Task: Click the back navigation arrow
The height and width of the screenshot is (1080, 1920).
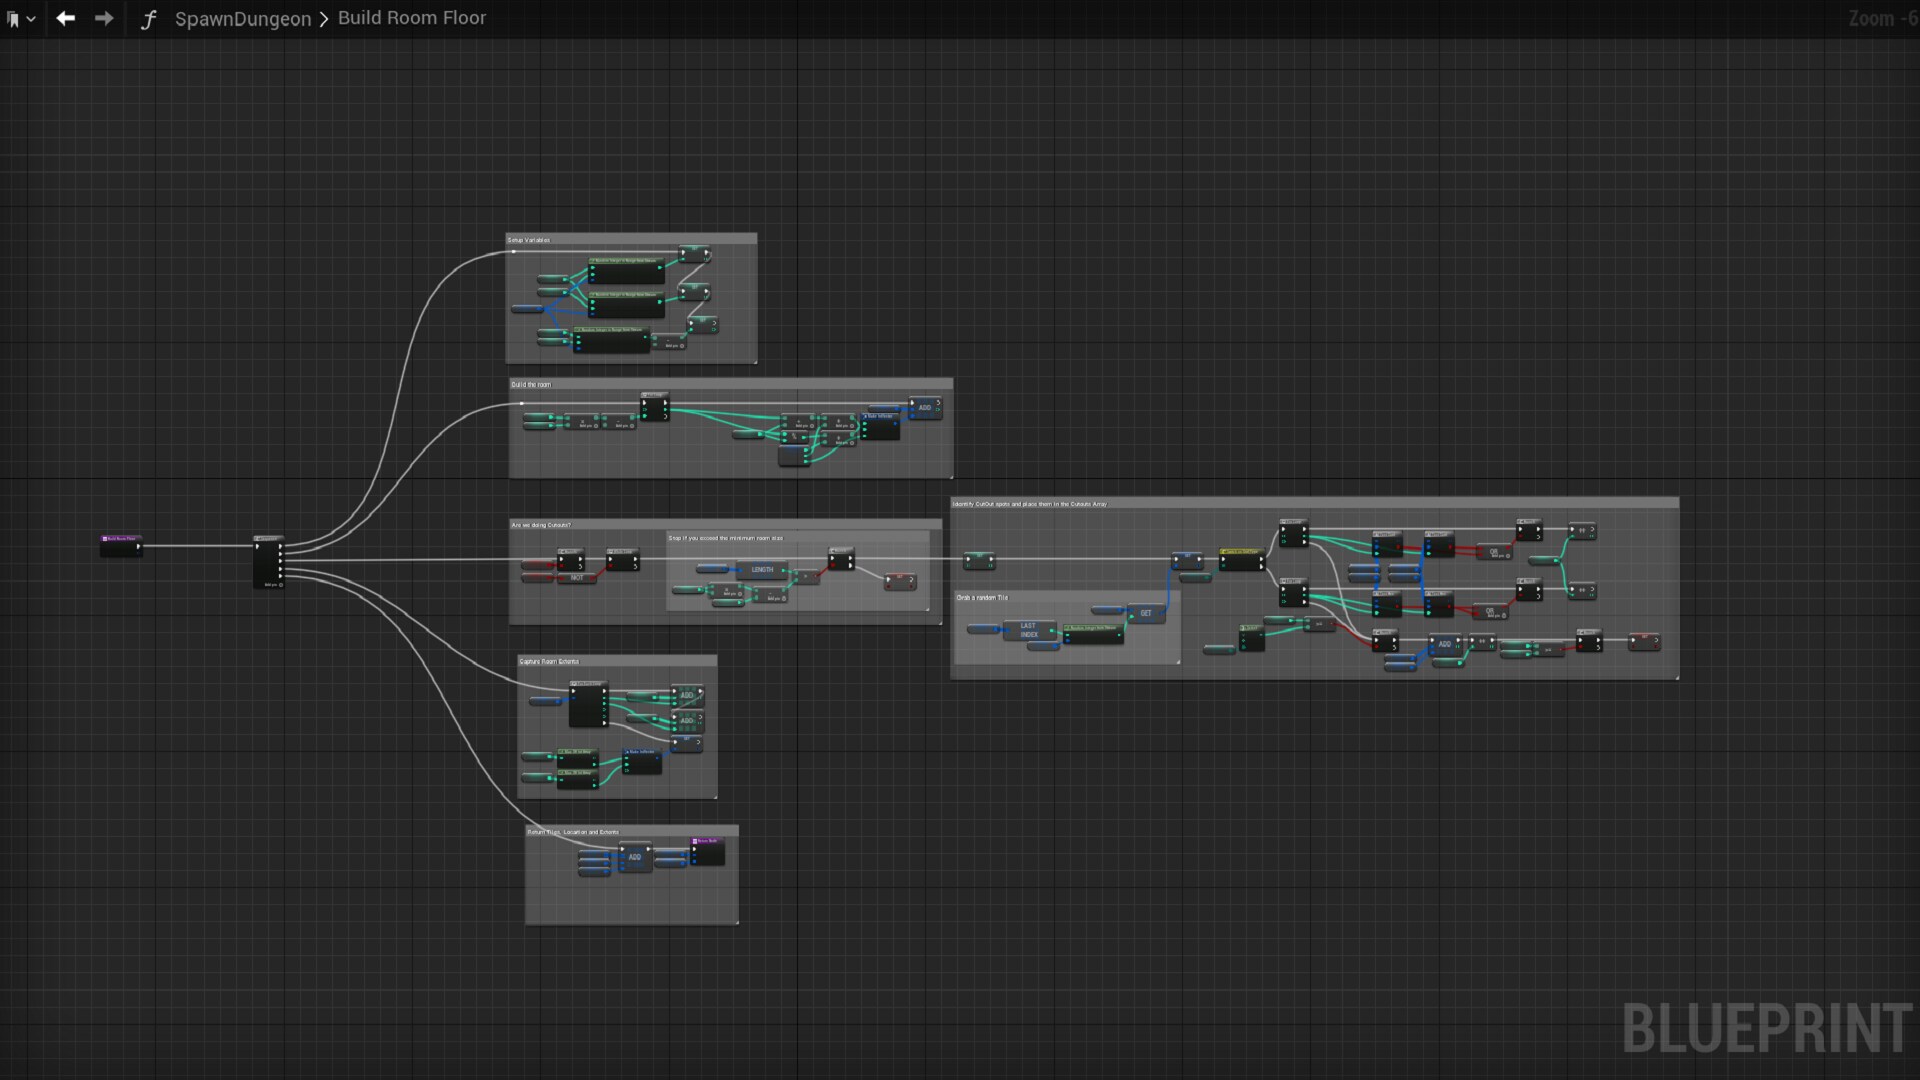Action: pos(66,18)
